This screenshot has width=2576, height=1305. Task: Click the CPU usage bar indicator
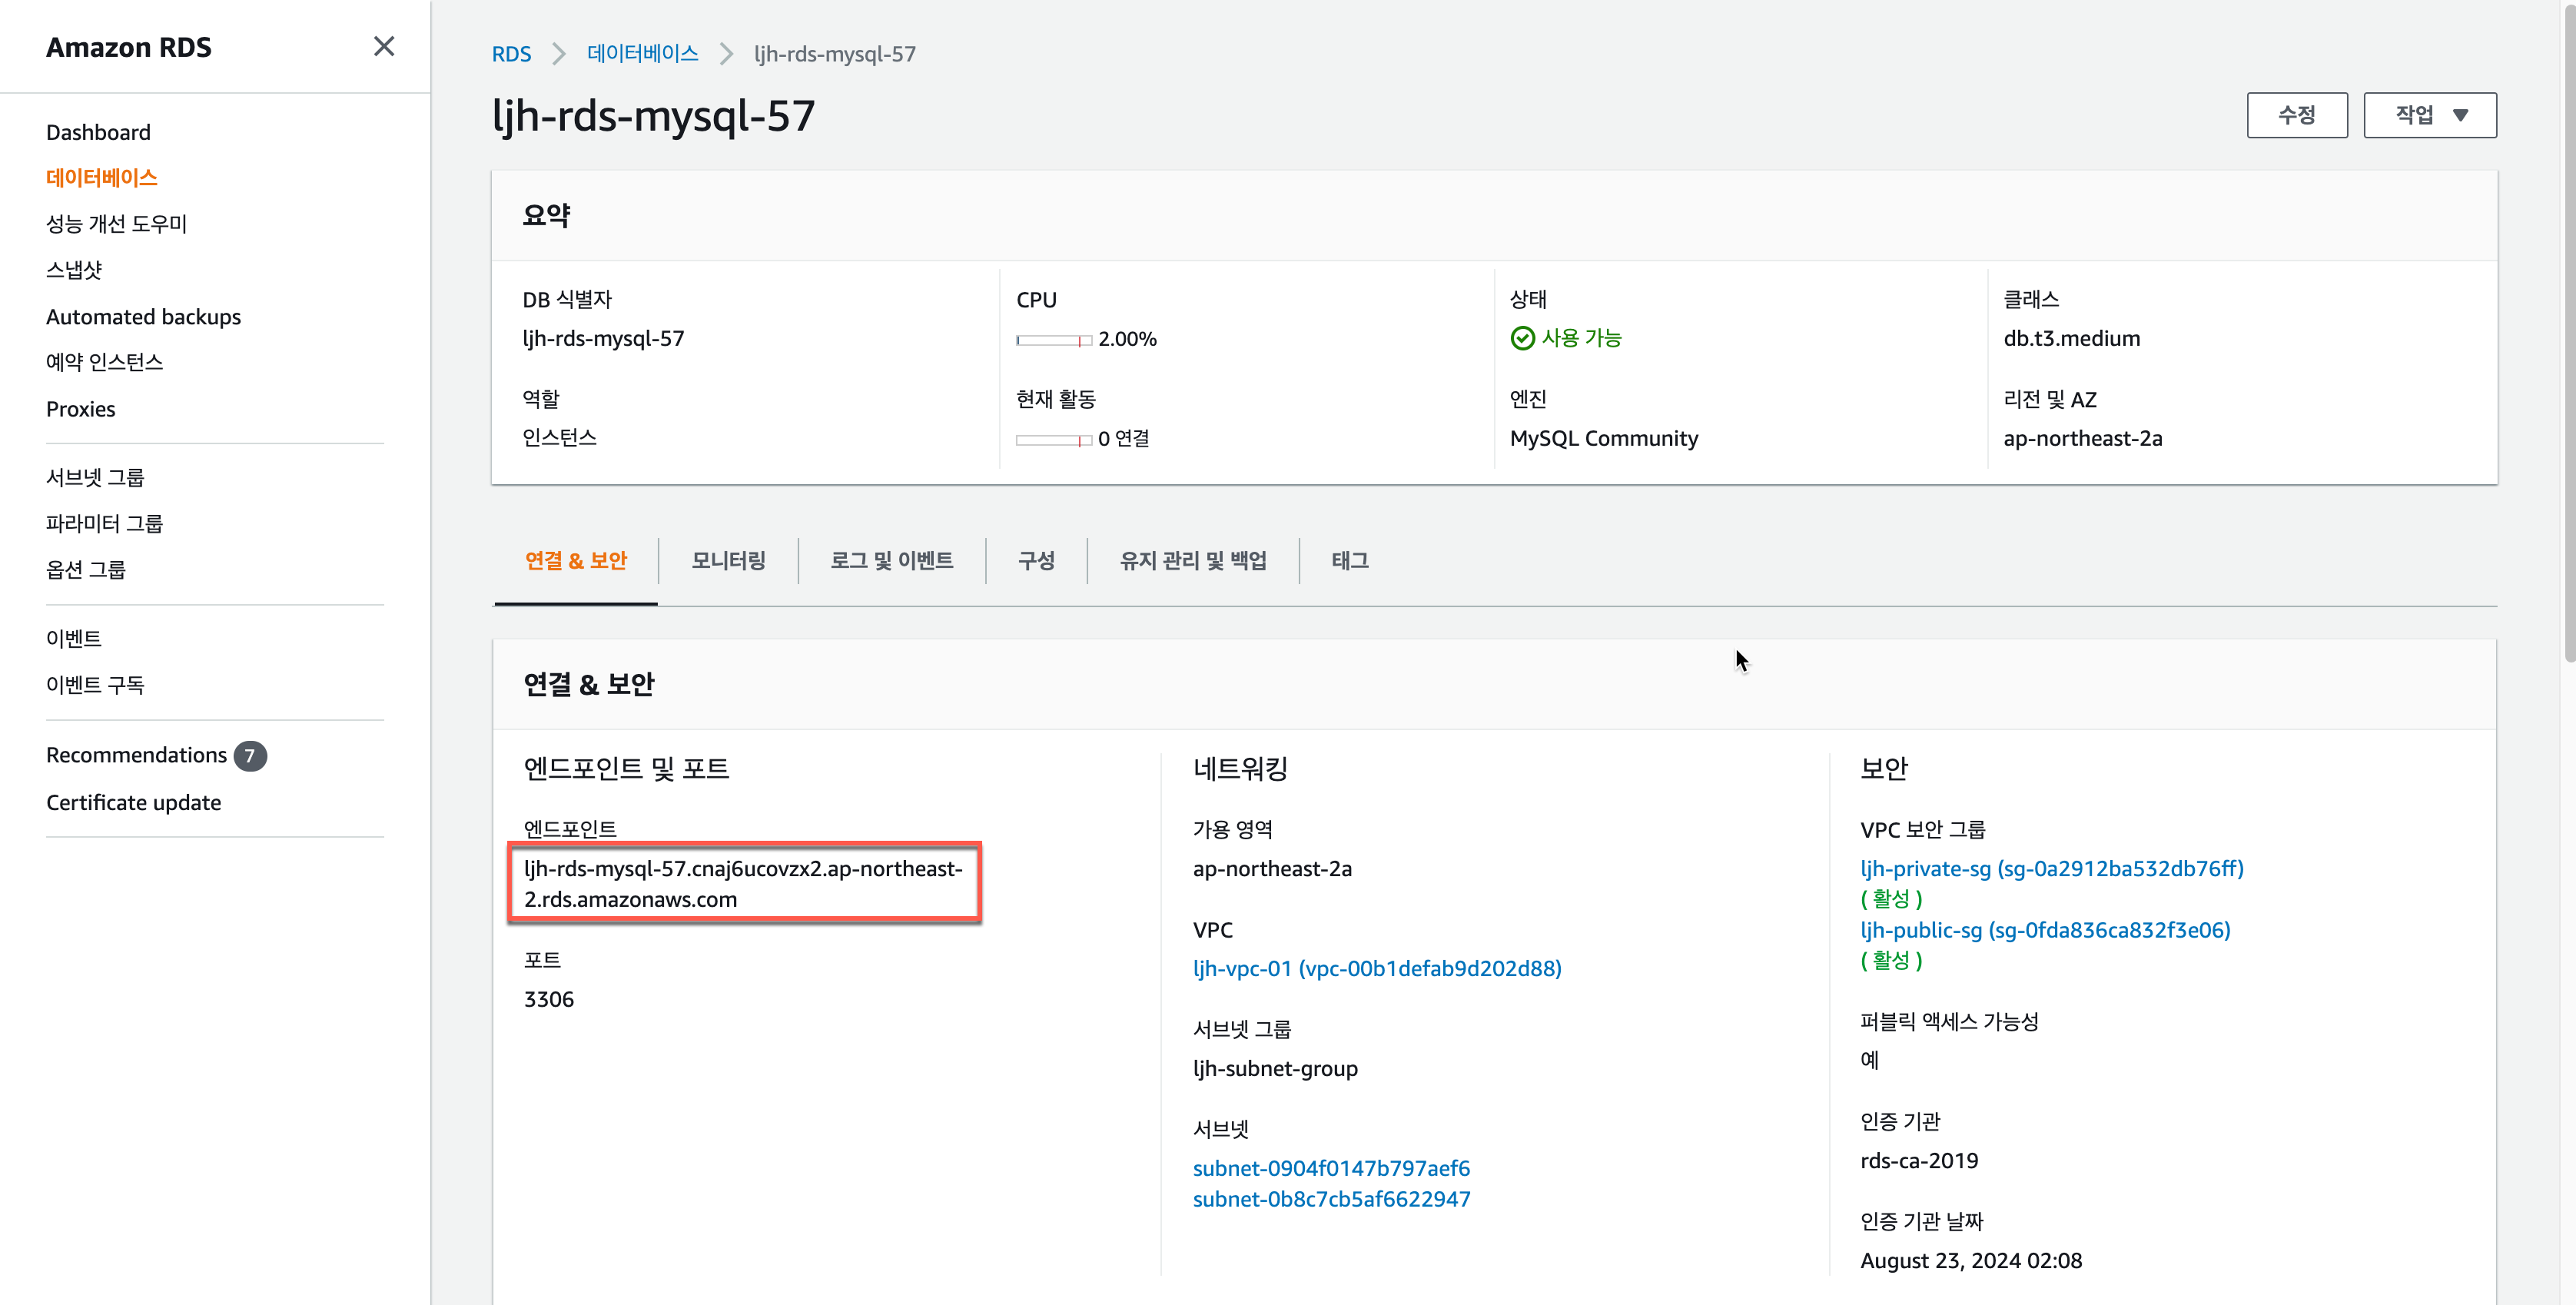1053,340
